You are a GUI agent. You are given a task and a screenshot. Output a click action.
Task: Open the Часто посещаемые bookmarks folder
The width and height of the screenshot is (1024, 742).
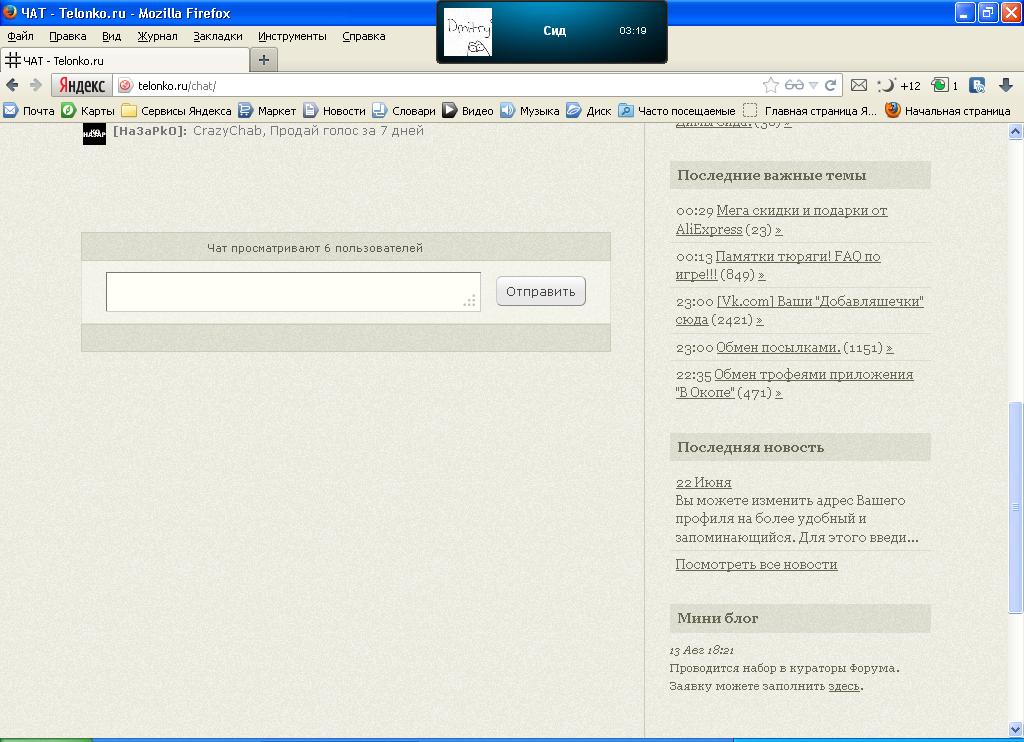tap(677, 111)
